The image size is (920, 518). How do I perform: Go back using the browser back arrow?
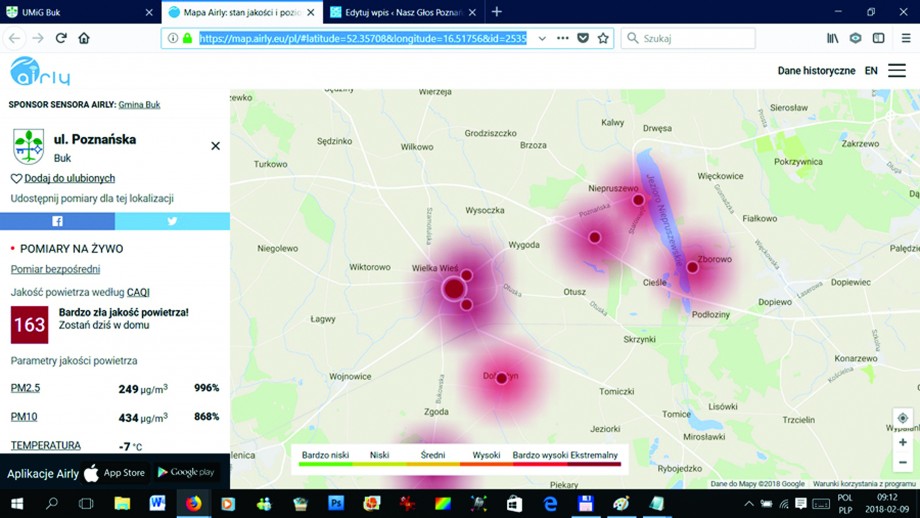(x=15, y=38)
